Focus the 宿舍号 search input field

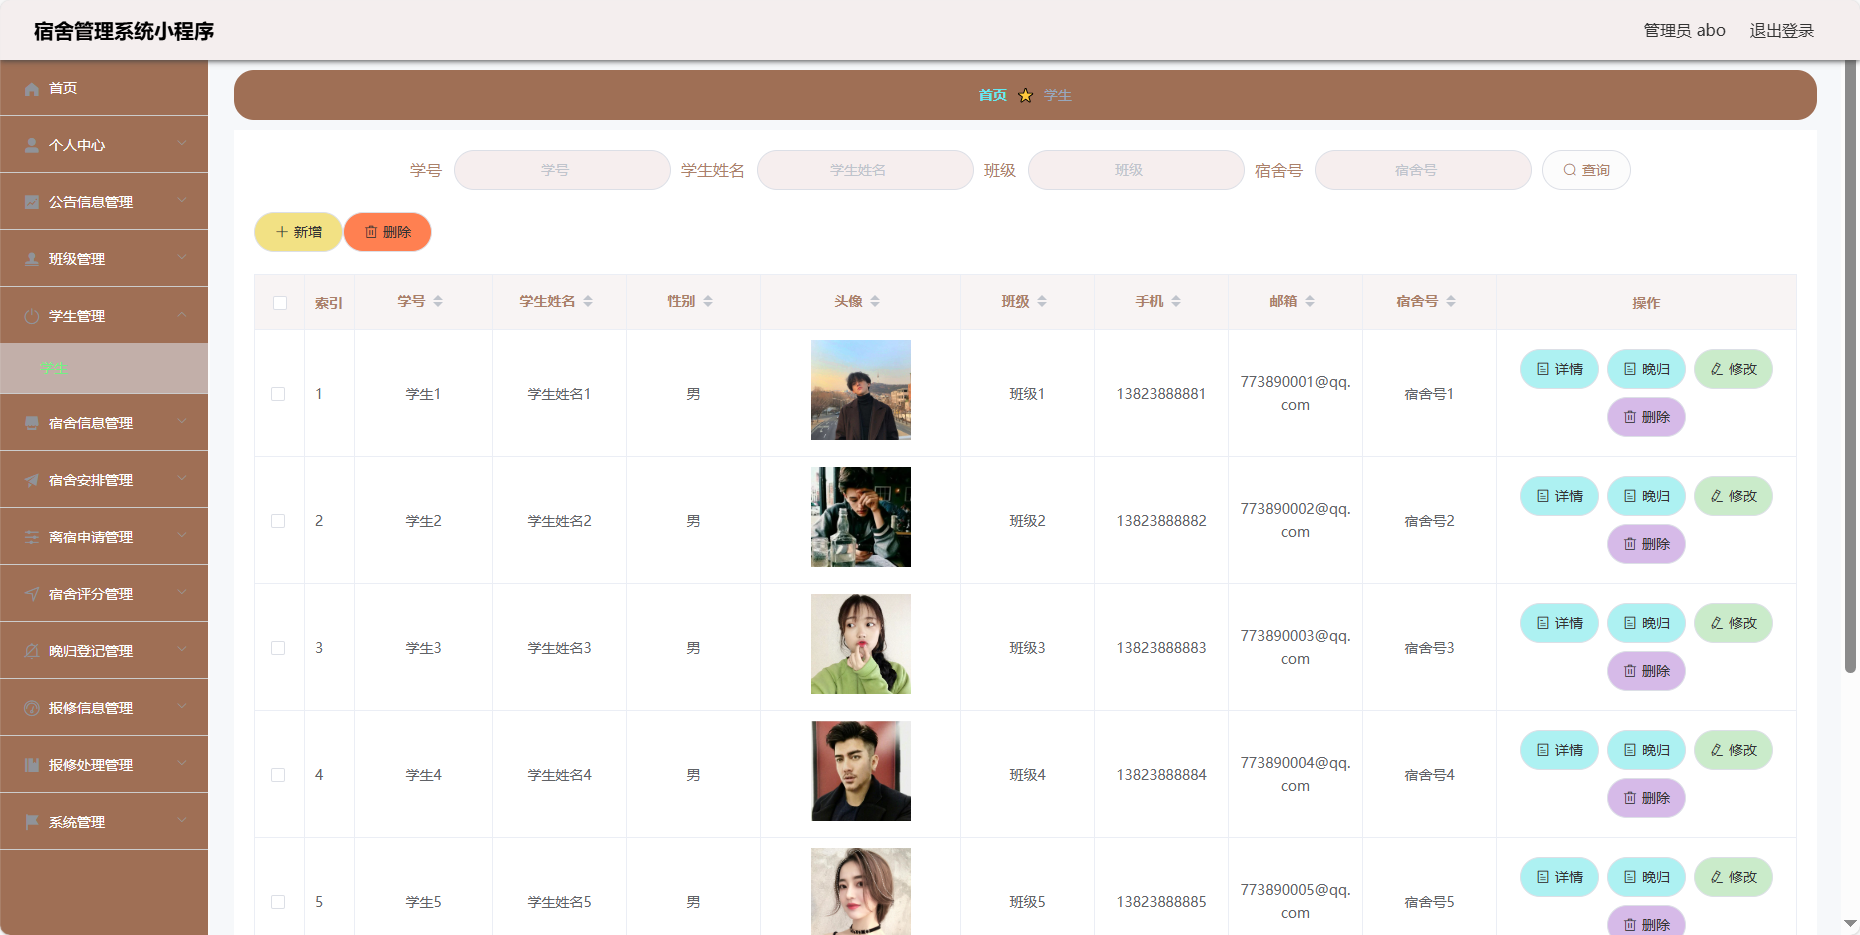coord(1423,171)
